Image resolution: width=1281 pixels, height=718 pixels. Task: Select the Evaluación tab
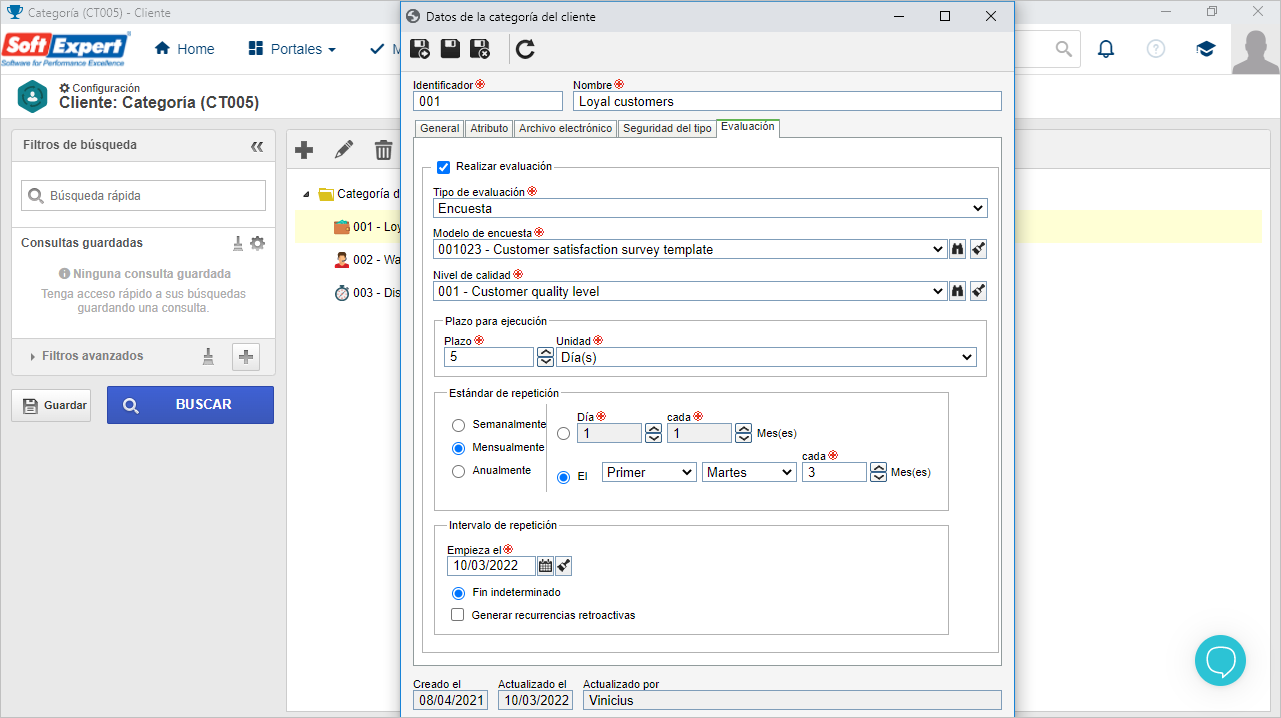[747, 127]
